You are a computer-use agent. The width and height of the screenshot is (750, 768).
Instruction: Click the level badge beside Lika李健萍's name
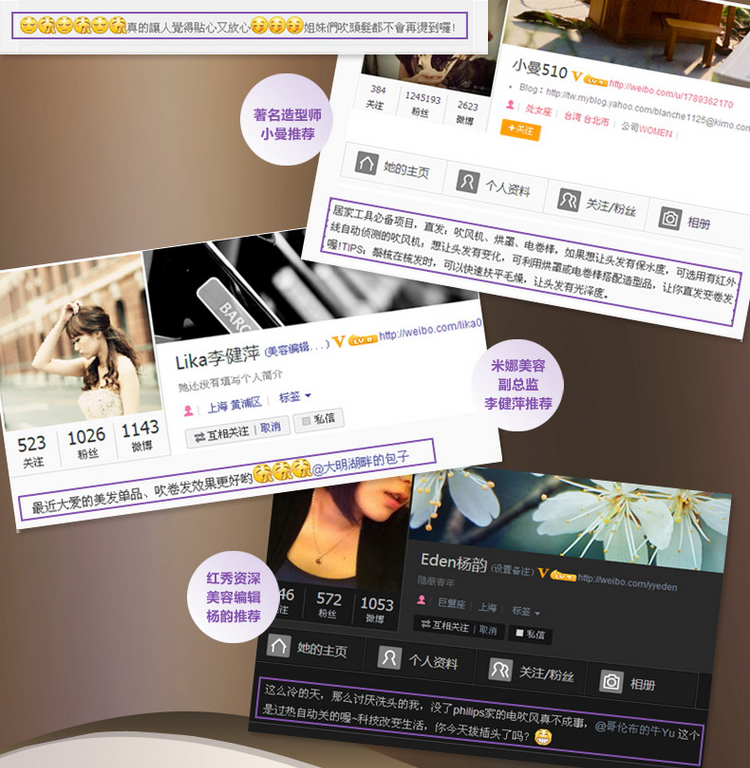[363, 339]
